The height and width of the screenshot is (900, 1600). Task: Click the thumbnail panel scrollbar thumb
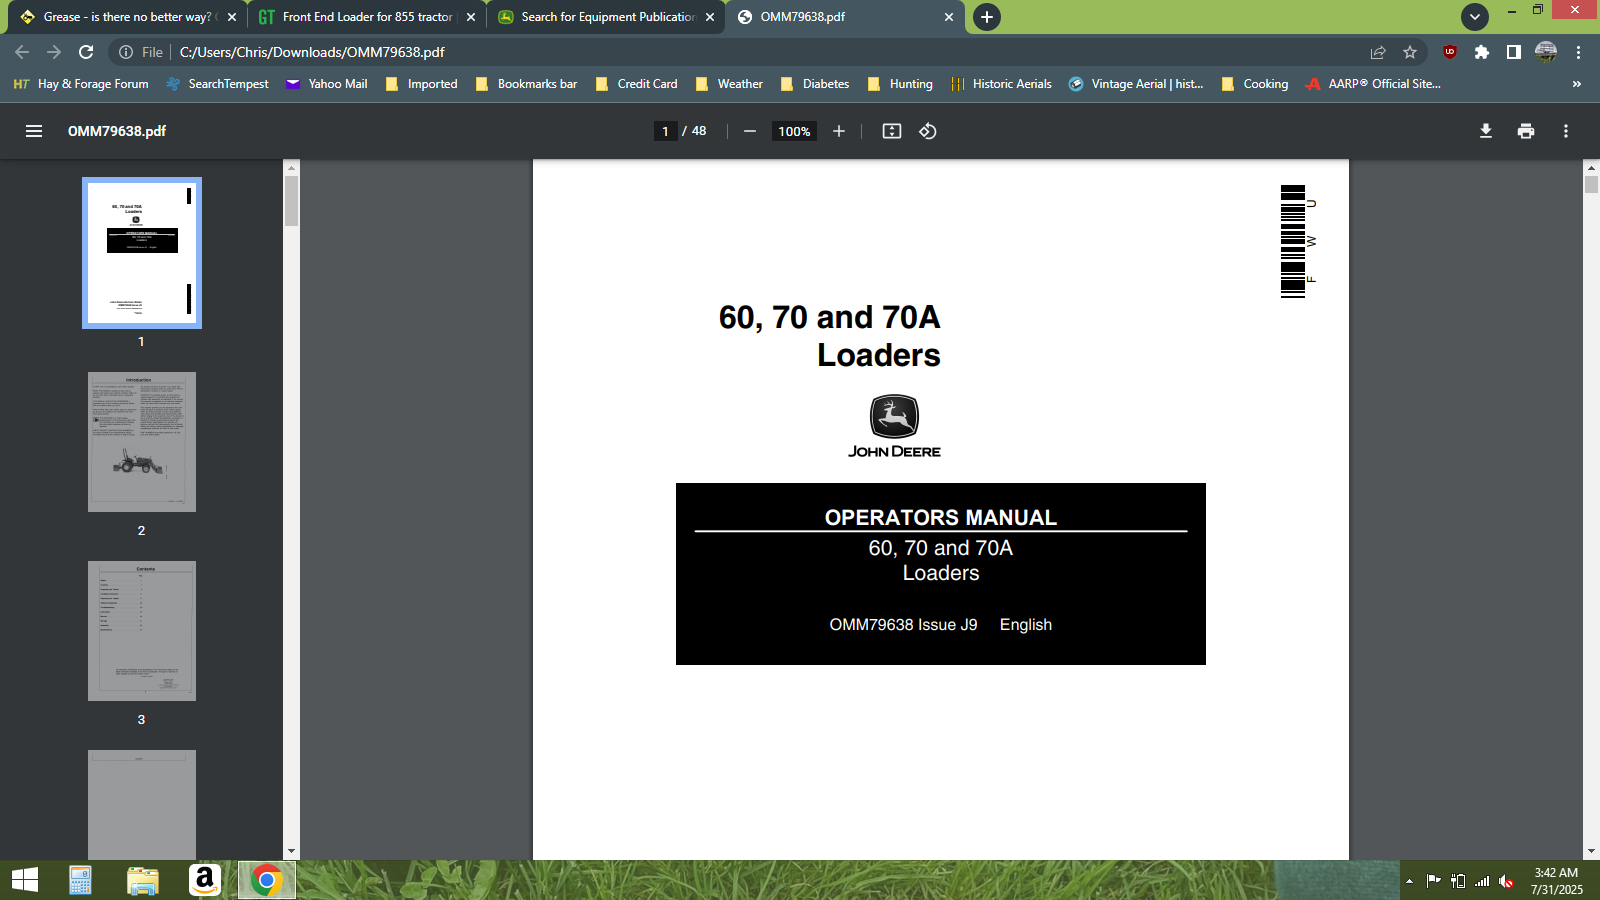click(x=291, y=201)
